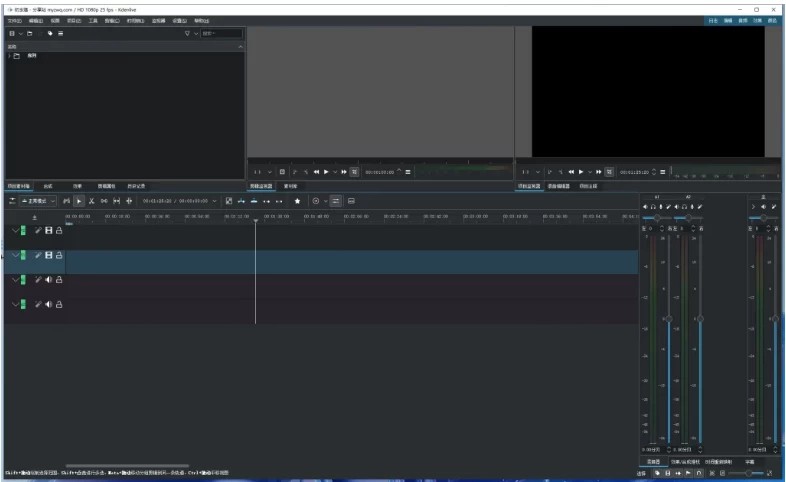
Task: Activate the selection arrow tool in timeline toolbar
Action: (x=80, y=201)
